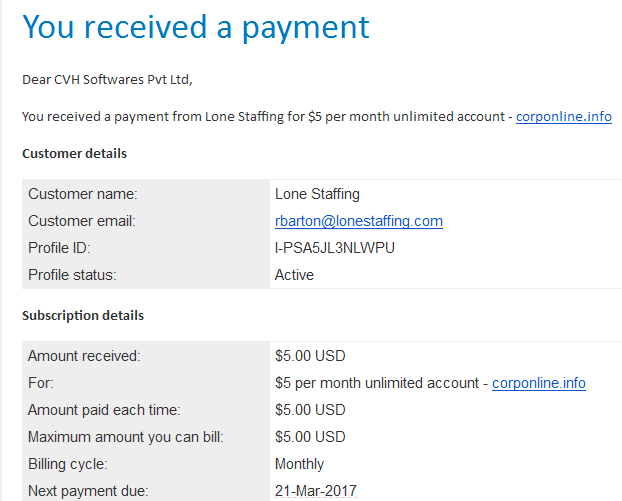Viewport: 622px width, 501px height.
Task: Click the 'Monthly' billing cycle value
Action: coord(299,464)
